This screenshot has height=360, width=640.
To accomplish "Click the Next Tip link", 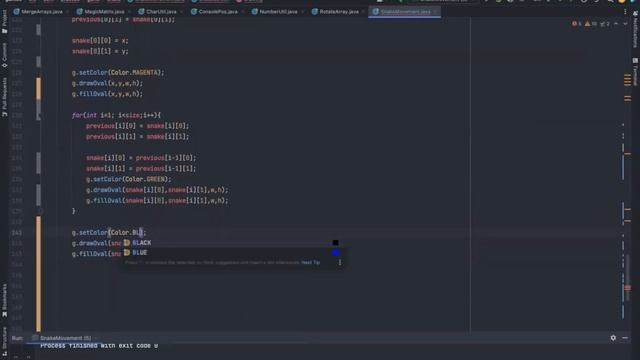I will [311, 262].
